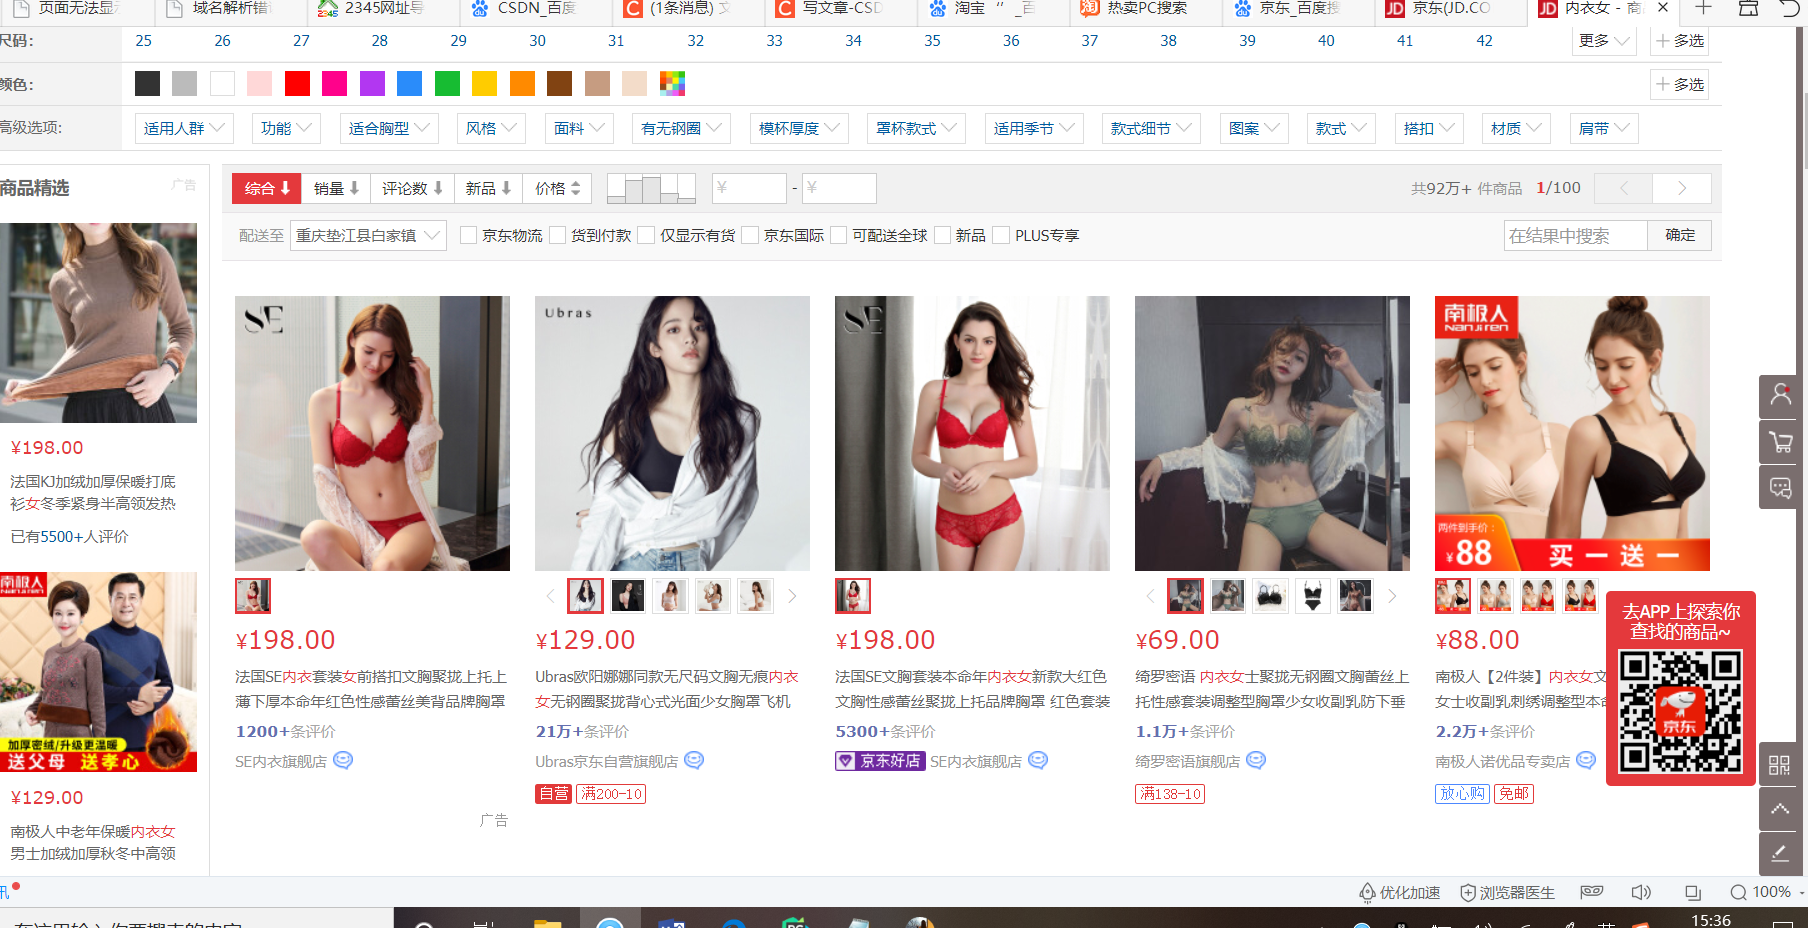This screenshot has height=928, width=1808.
Task: Select the red color swatch
Action: 297,84
